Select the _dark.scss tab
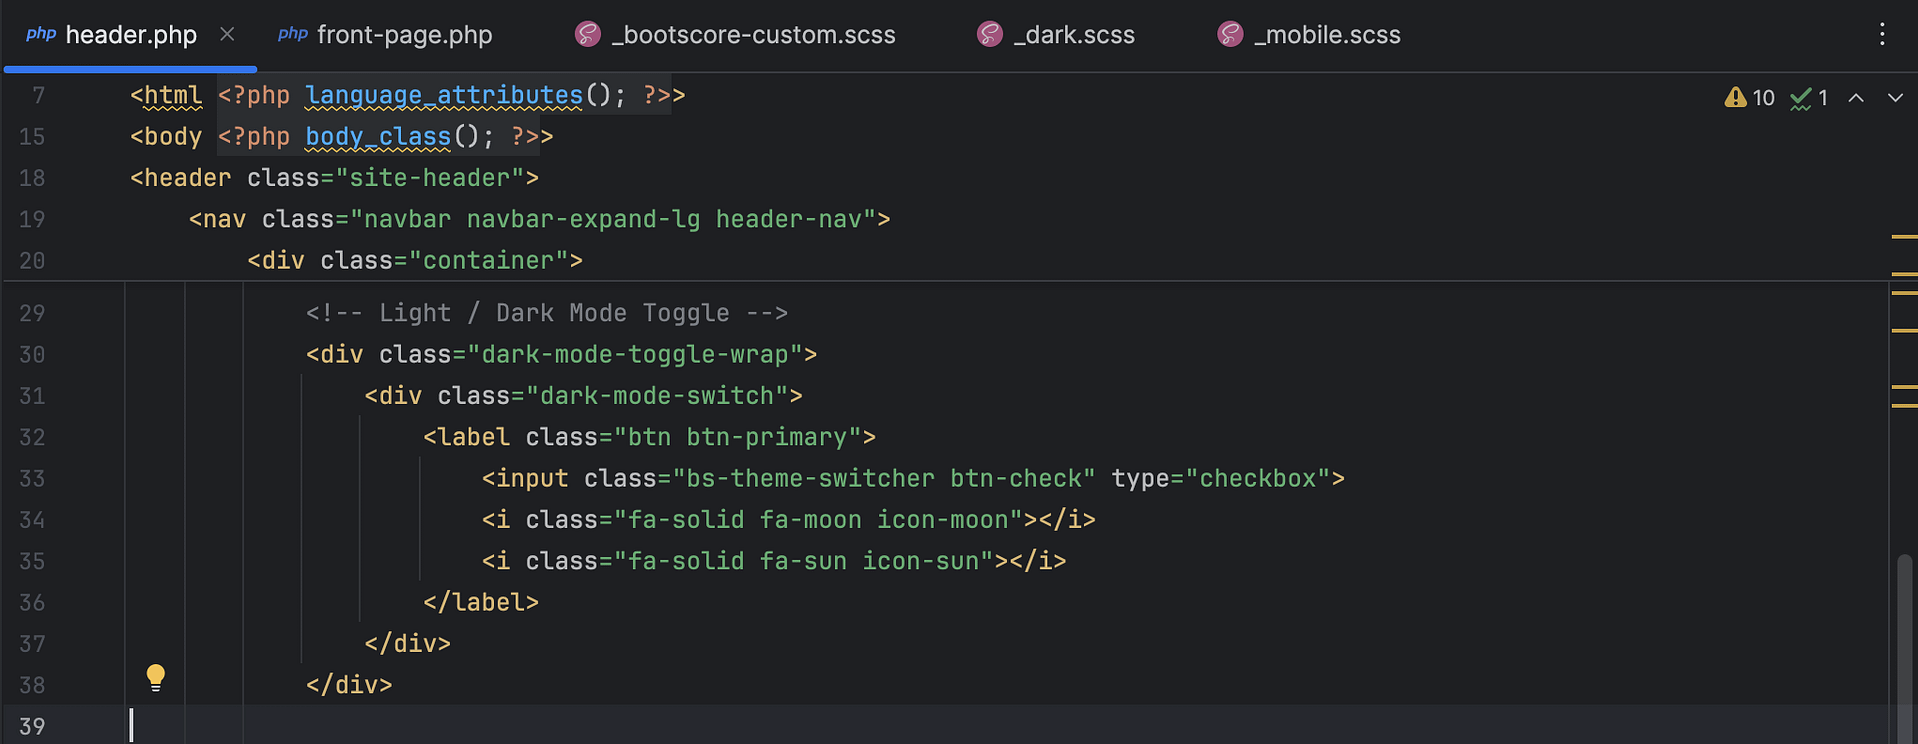This screenshot has height=744, width=1918. 1073,35
